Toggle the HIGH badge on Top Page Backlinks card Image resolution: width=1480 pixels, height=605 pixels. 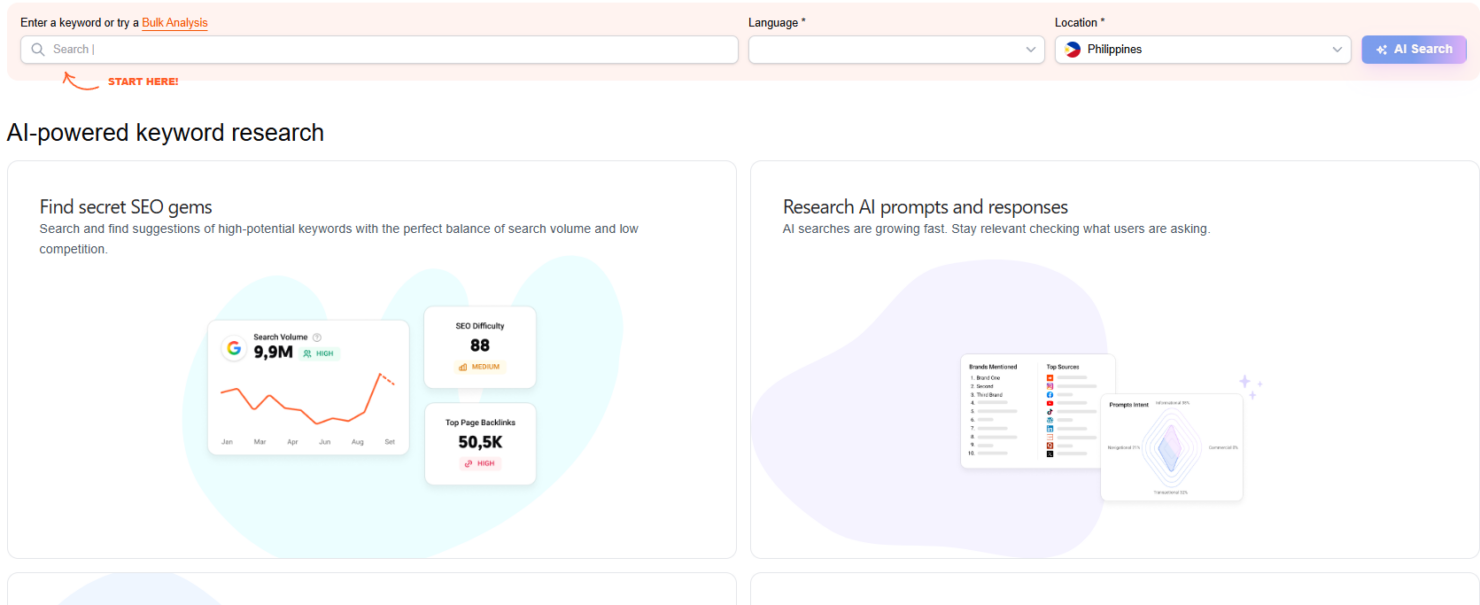(480, 464)
